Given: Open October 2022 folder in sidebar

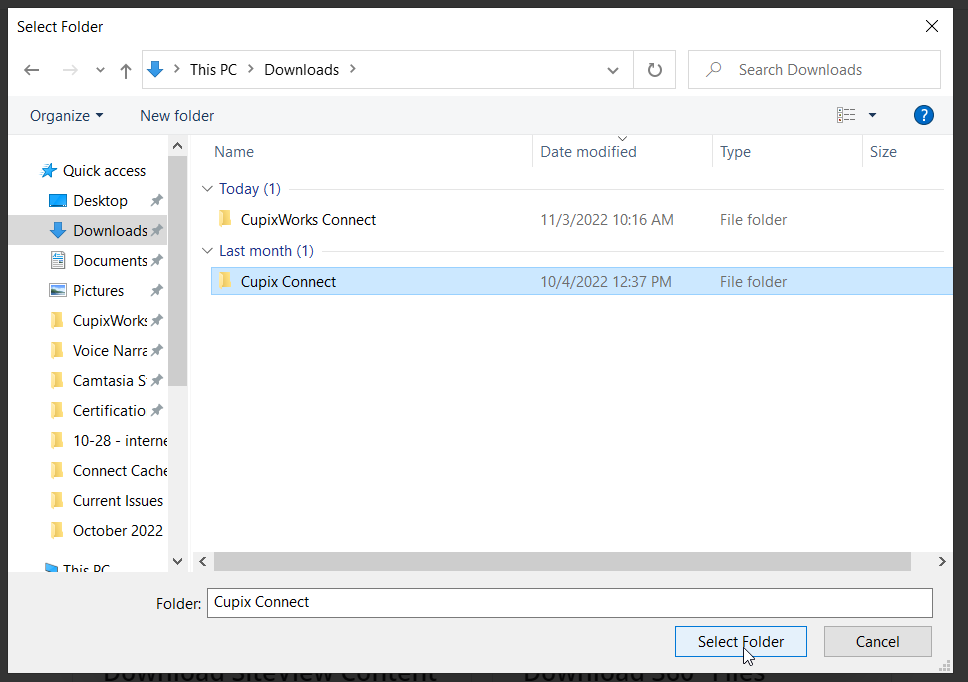Looking at the screenshot, I should 117,531.
